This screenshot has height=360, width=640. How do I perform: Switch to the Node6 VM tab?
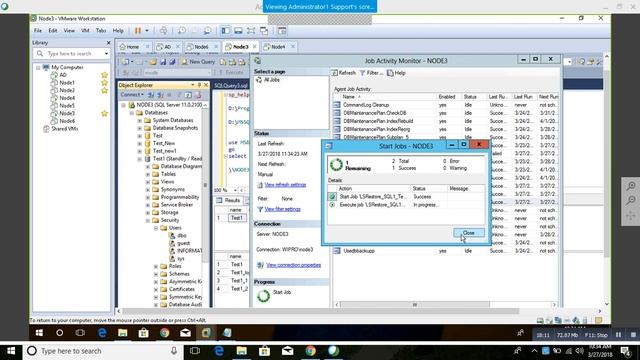tap(201, 47)
